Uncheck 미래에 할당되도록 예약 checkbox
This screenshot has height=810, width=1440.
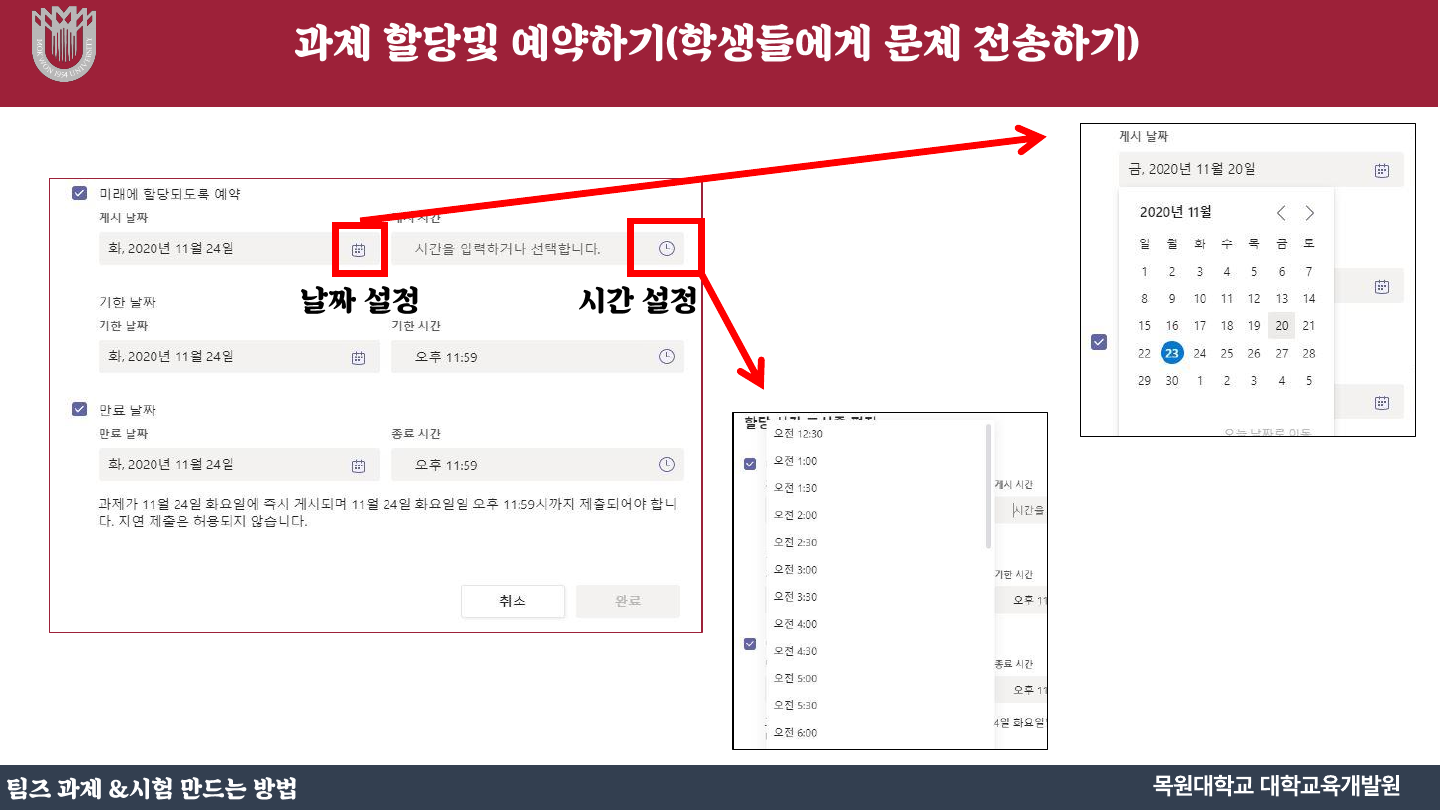click(80, 193)
